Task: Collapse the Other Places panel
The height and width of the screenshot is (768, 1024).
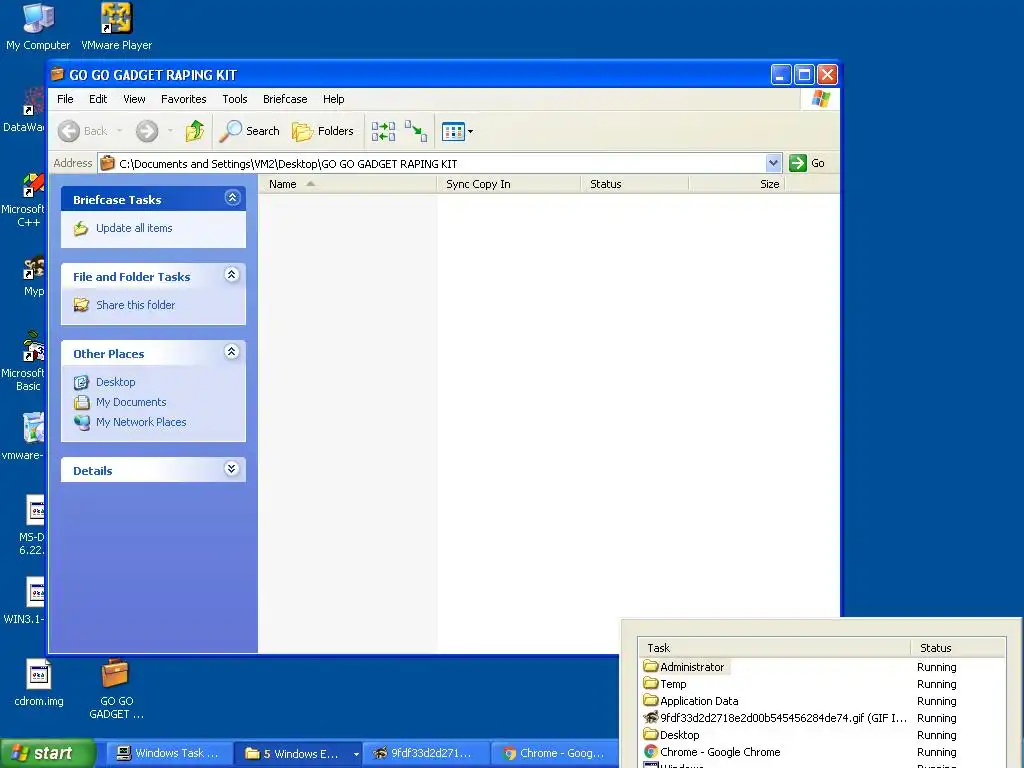Action: point(231,352)
